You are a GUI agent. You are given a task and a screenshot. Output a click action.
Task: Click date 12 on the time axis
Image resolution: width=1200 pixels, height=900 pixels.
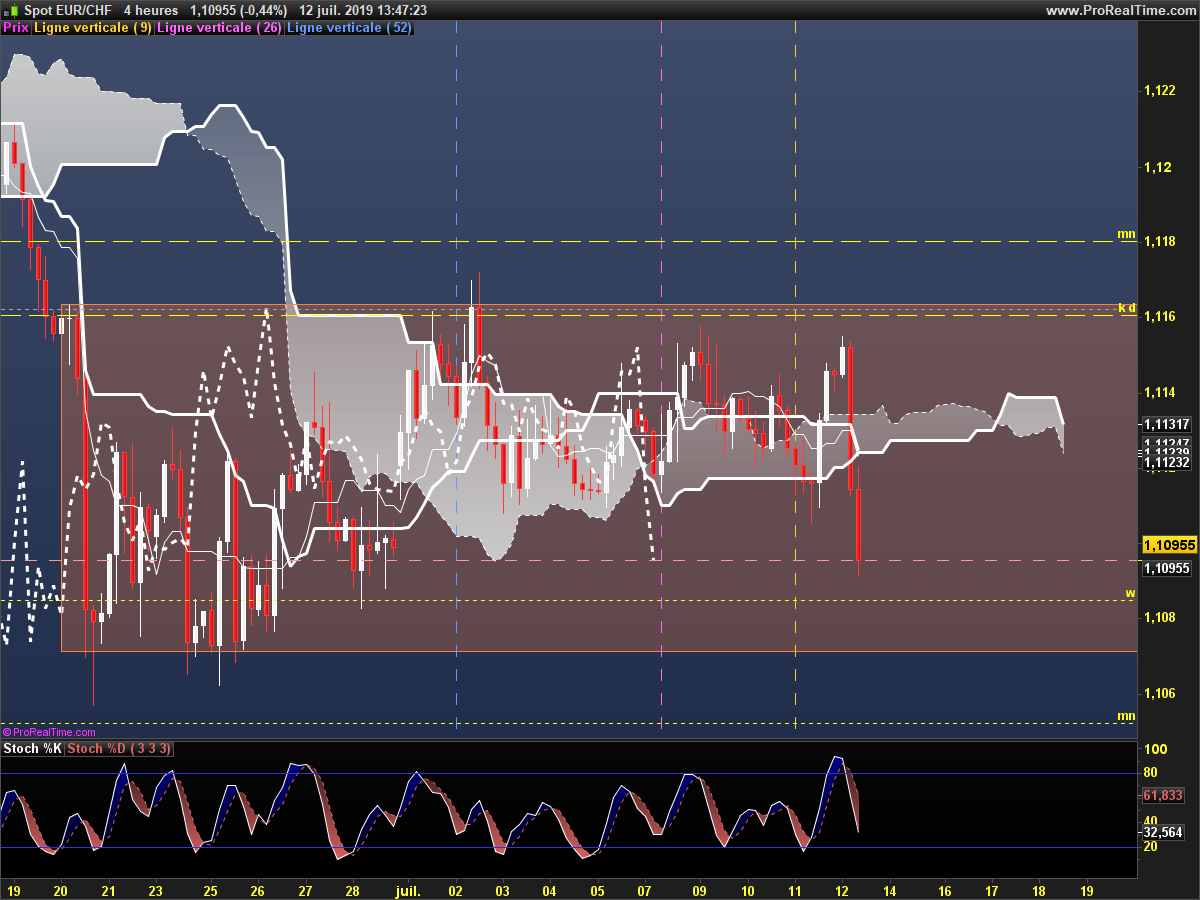click(842, 889)
